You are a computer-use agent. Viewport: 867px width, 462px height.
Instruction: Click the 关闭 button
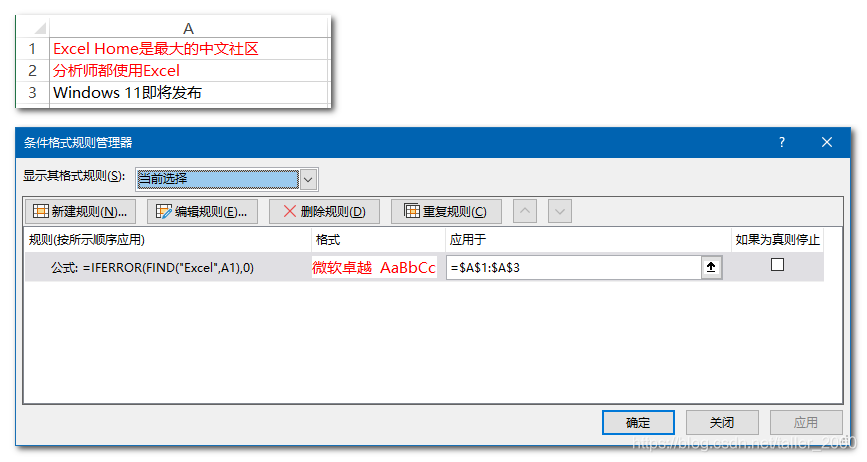point(722,423)
